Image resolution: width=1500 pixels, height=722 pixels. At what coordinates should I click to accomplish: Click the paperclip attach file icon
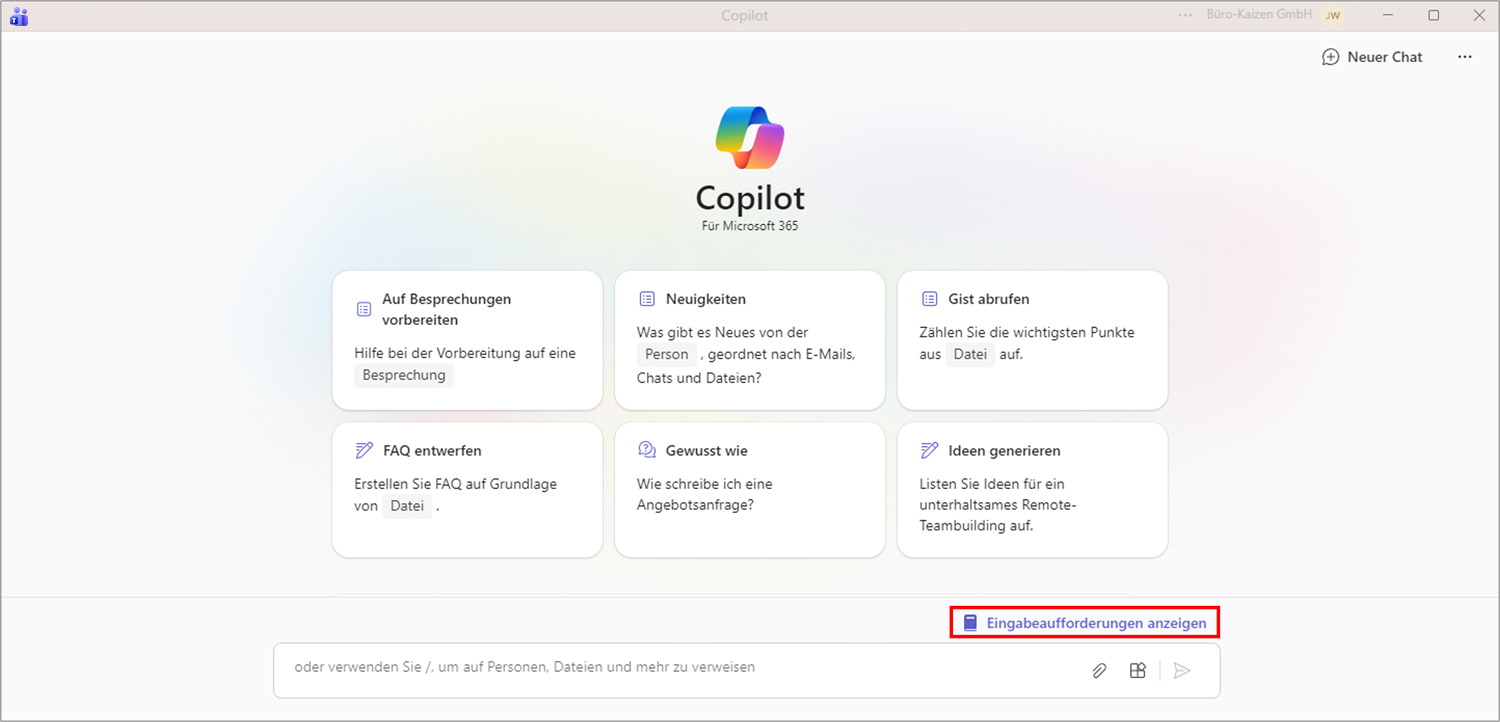1099,671
